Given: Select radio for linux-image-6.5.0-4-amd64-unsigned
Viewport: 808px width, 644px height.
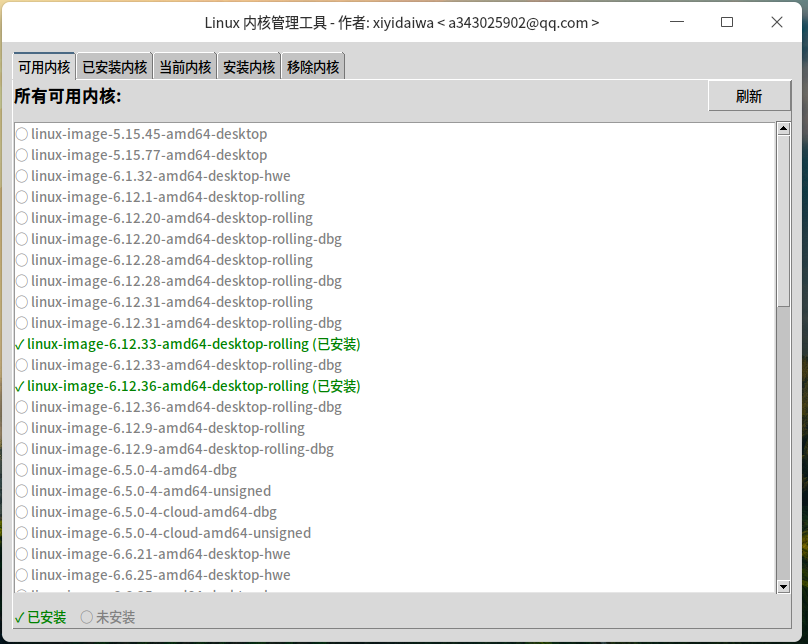Looking at the screenshot, I should click(22, 492).
